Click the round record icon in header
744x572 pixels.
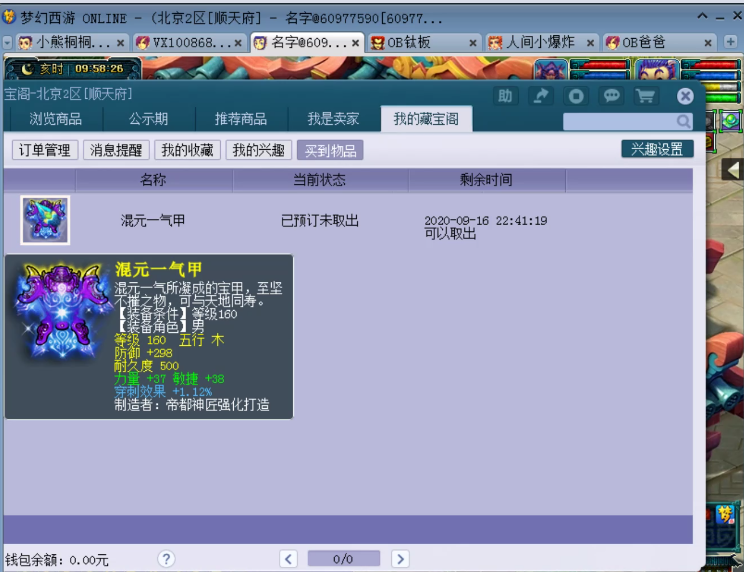tap(576, 96)
